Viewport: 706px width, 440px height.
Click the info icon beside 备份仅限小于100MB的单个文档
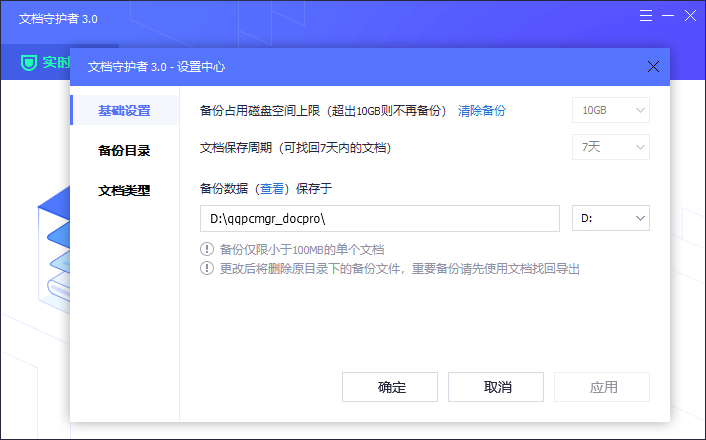[207, 249]
